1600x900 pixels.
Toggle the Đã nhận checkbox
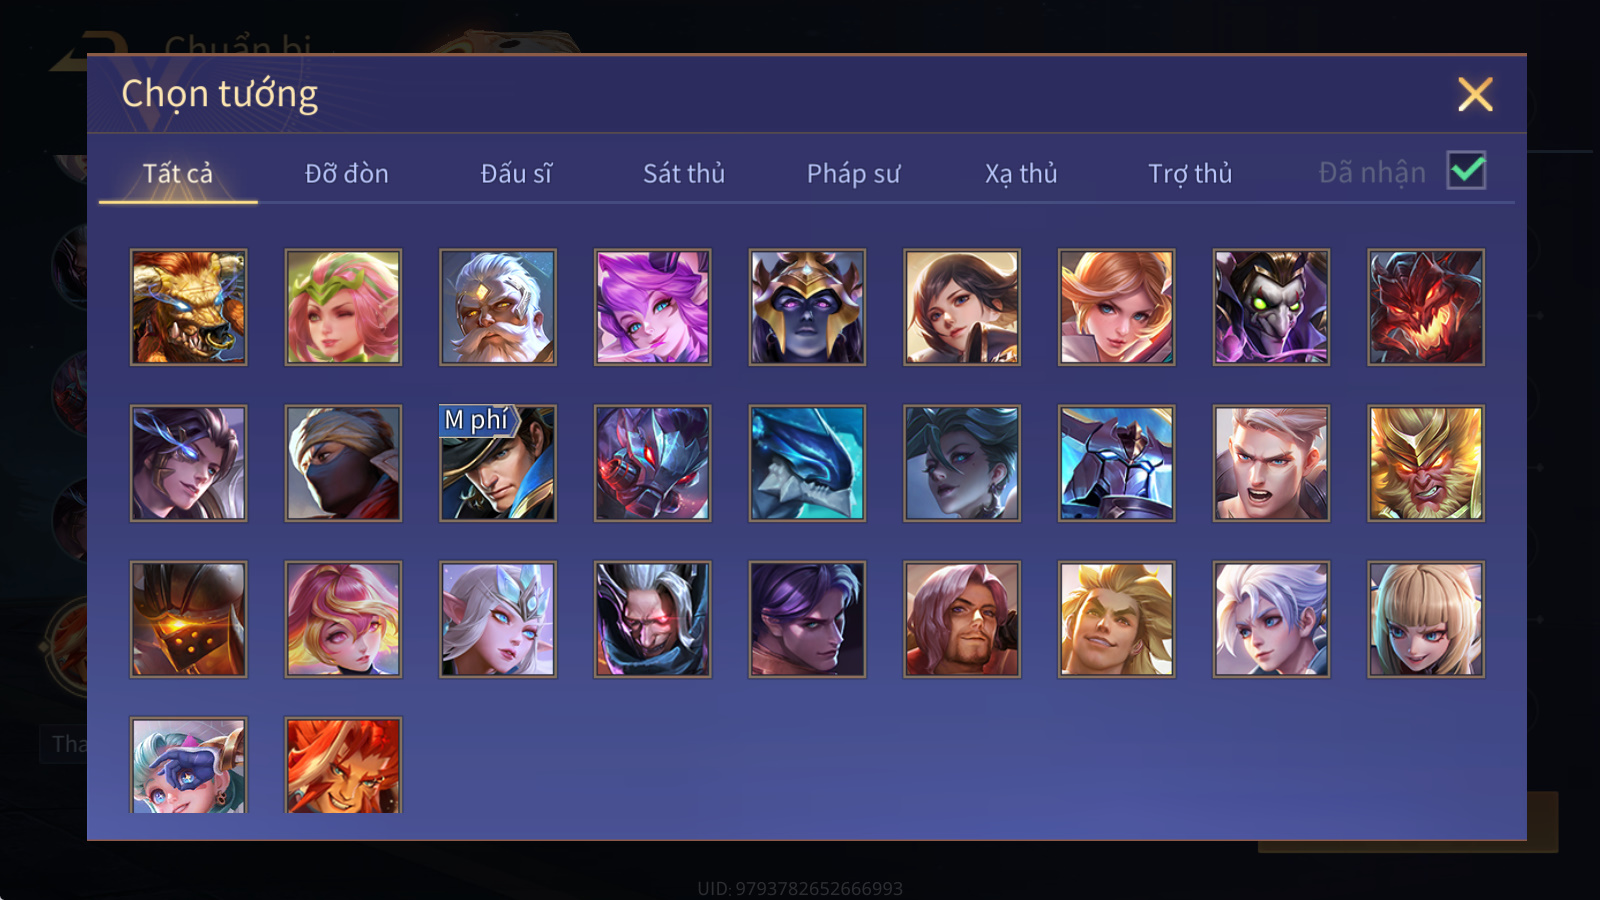(1466, 170)
